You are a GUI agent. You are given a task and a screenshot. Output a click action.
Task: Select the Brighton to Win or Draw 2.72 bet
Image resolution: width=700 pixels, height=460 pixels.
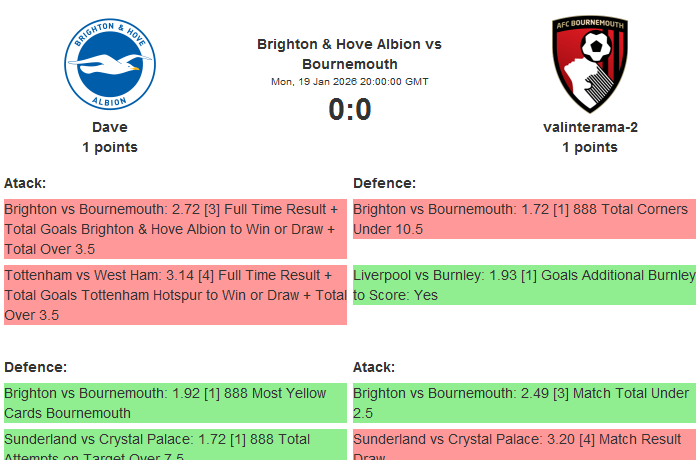[175, 229]
